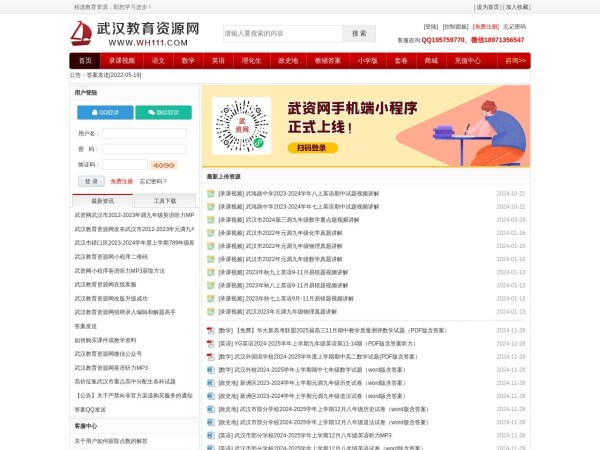The width and height of the screenshot is (600, 450).
Task: Click the green icon beside 武汉市2024届三调九年级数学
Action: click(x=210, y=219)
